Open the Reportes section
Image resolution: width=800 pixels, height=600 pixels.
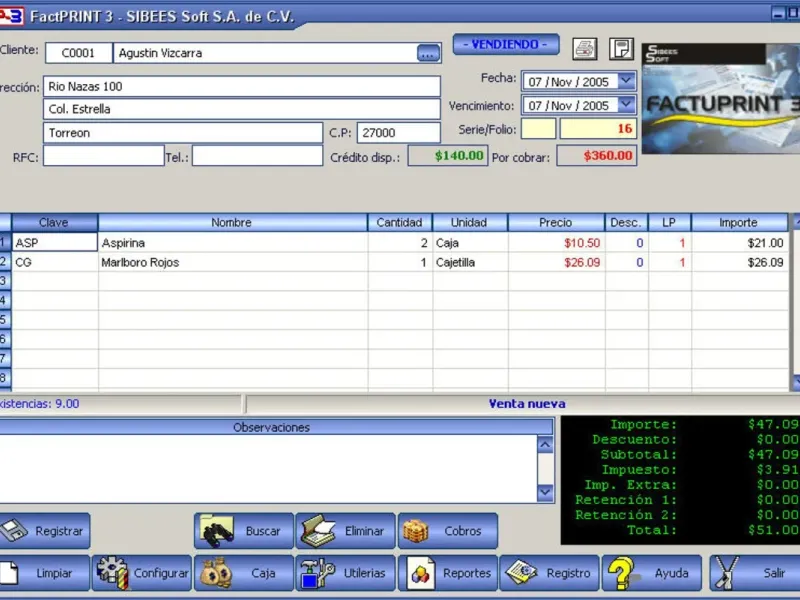447,573
